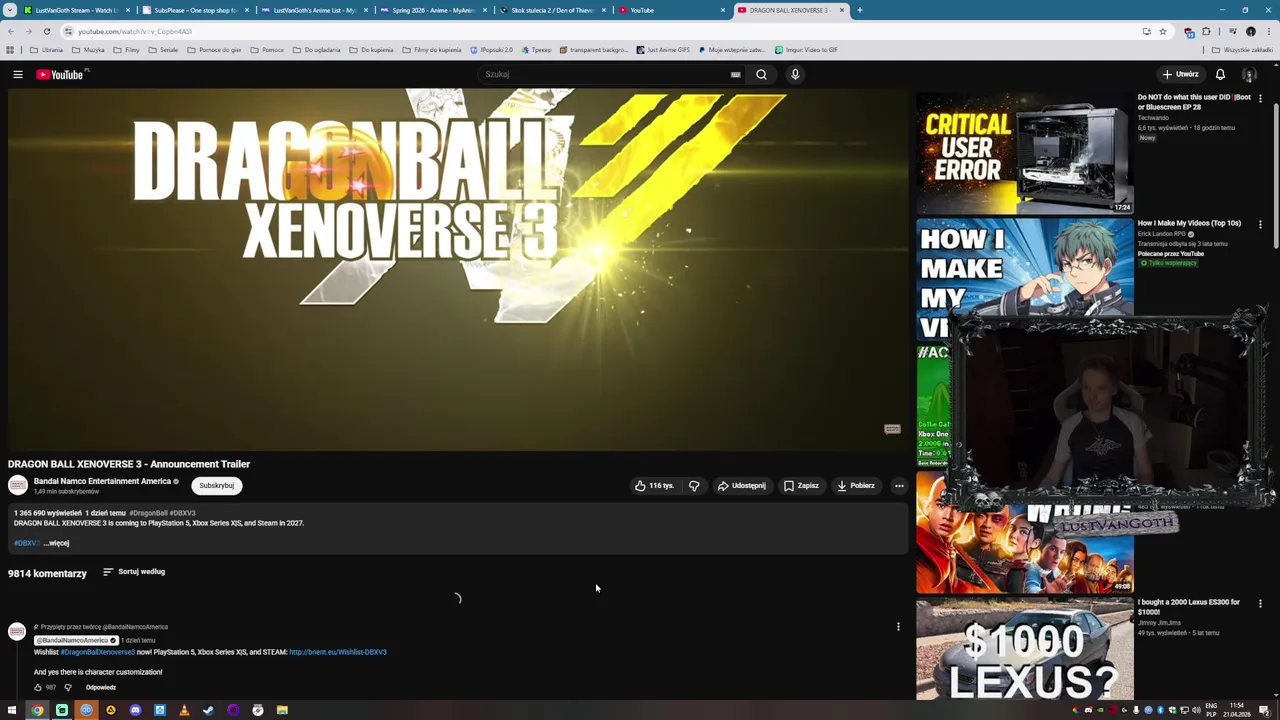Open the Just Anime GIFS bookmark

tap(663, 50)
